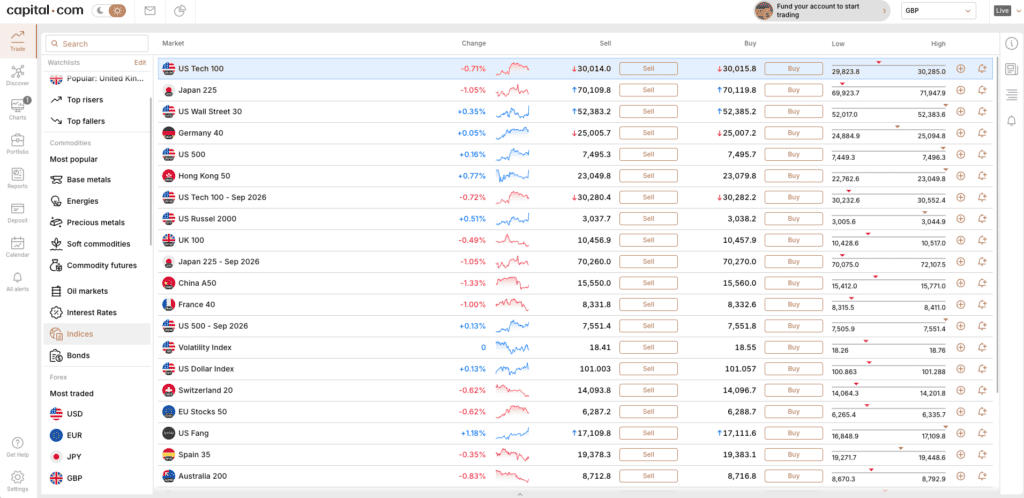1024x498 pixels.
Task: Open the Discover section in left sidebar
Action: pyautogui.click(x=18, y=75)
